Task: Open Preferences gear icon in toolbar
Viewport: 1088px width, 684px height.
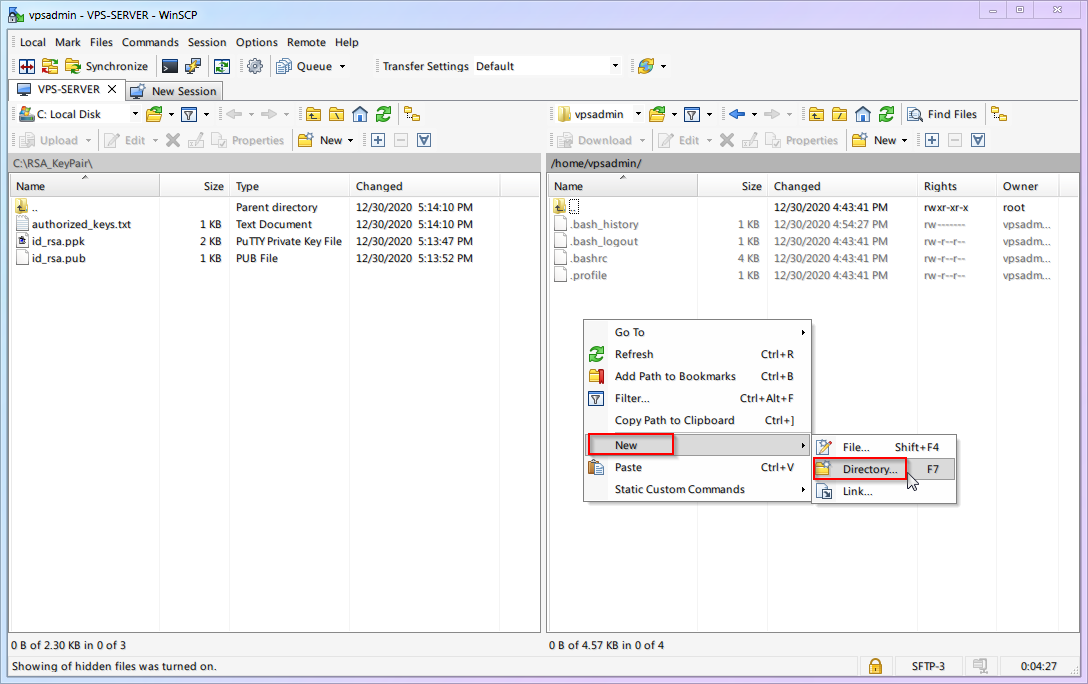Action: coord(255,66)
